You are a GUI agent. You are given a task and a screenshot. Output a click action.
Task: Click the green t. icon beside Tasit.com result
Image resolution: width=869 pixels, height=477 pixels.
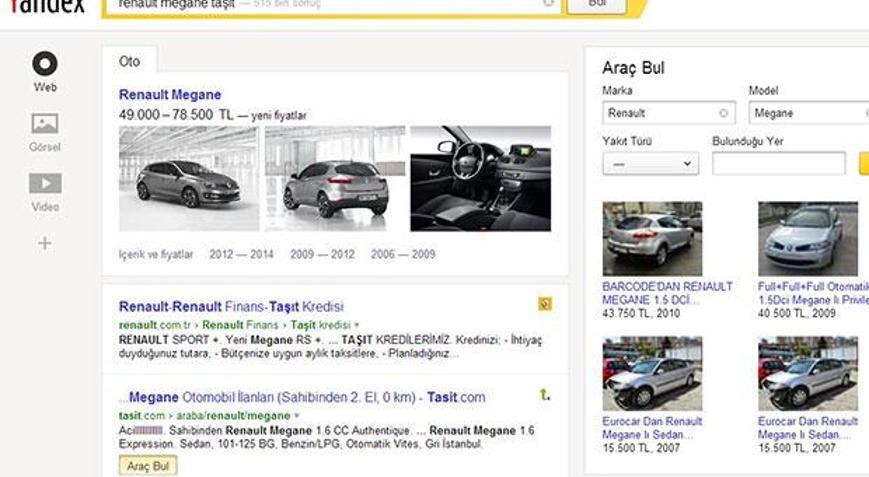545,394
